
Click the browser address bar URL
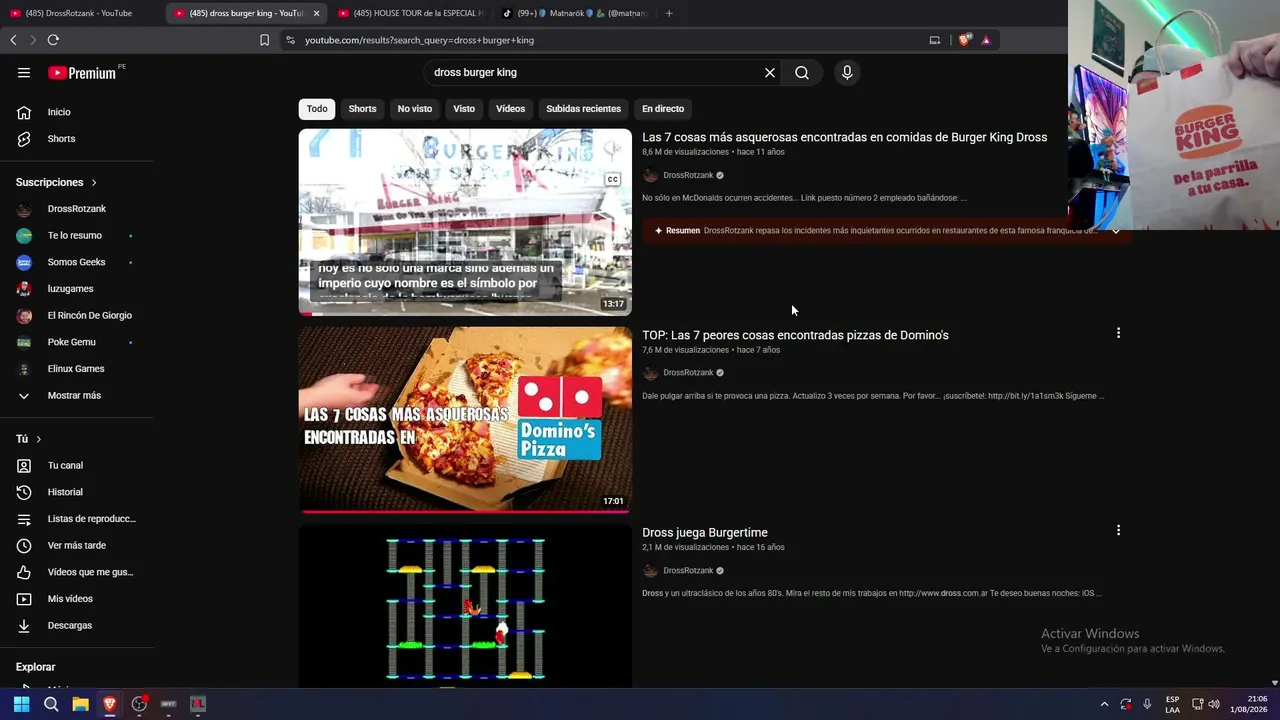click(419, 40)
